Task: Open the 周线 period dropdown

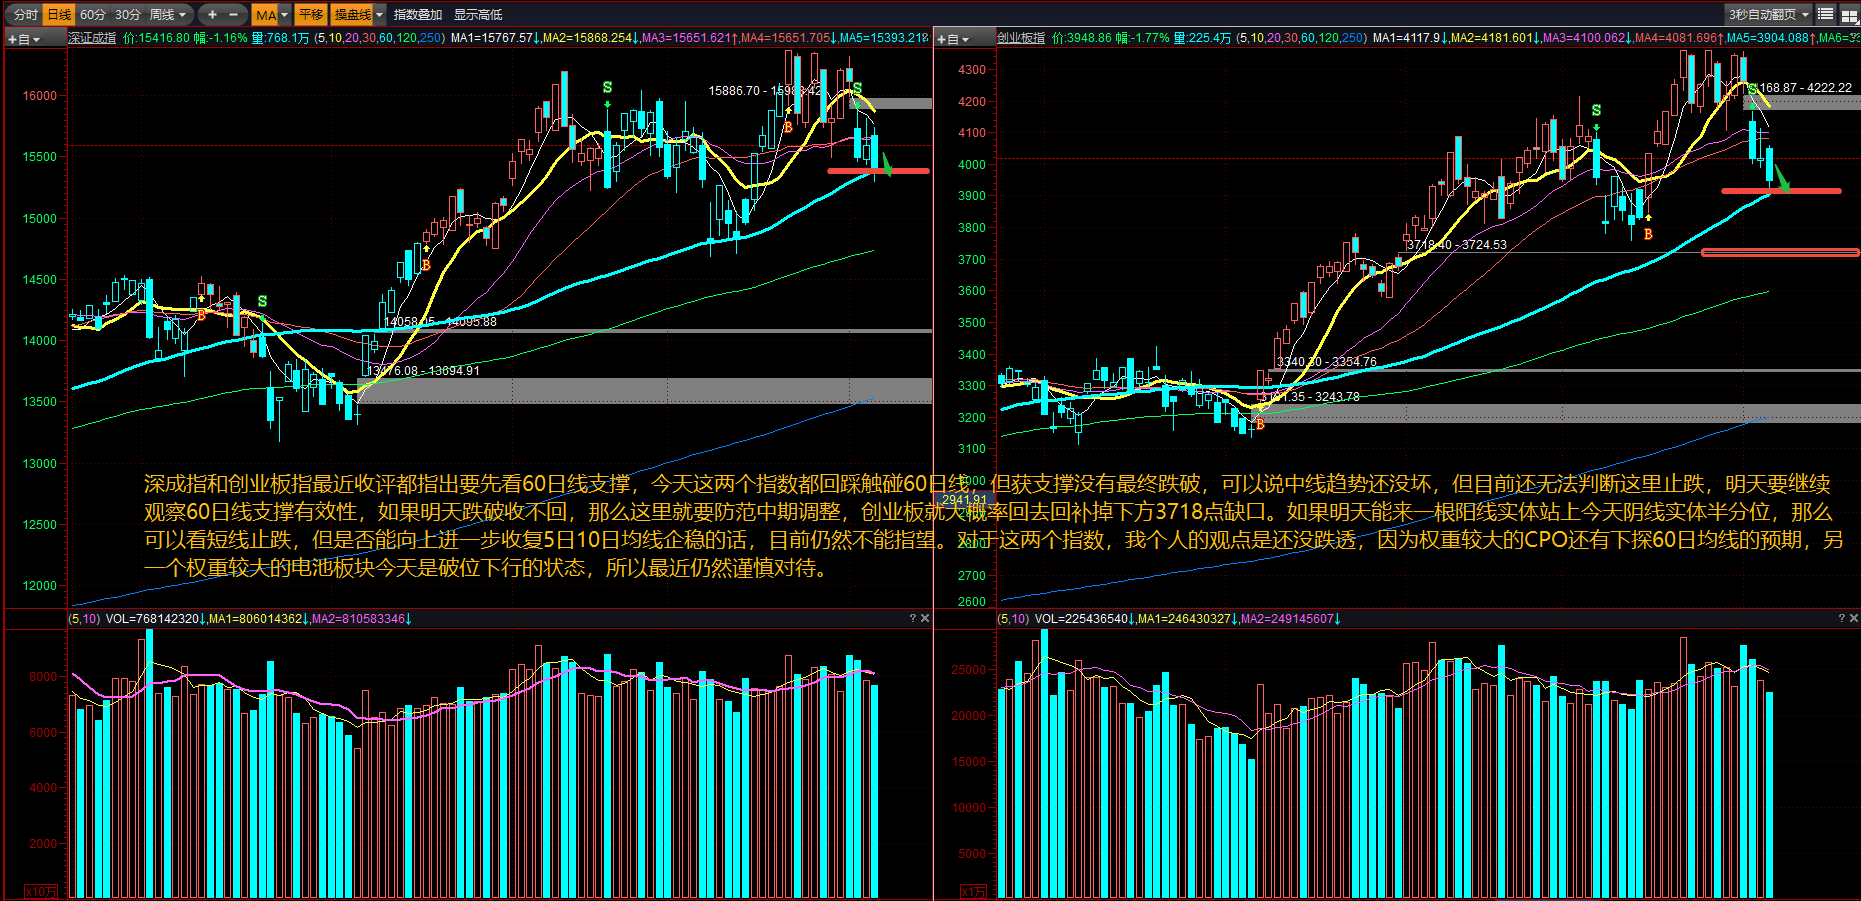Action: (168, 14)
